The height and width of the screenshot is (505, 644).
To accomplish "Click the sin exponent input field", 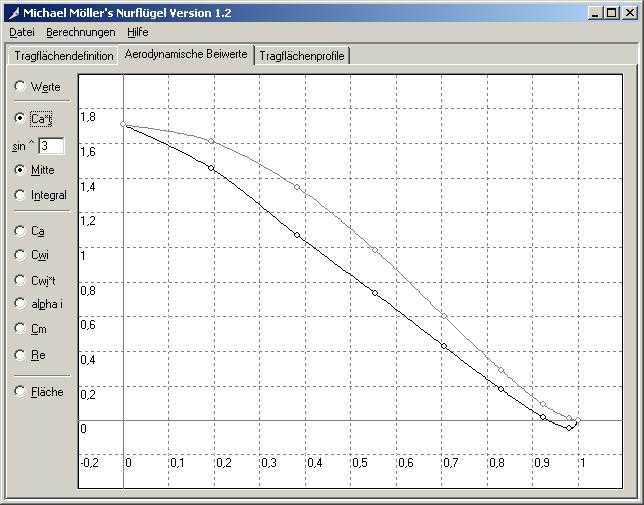I will [x=51, y=146].
